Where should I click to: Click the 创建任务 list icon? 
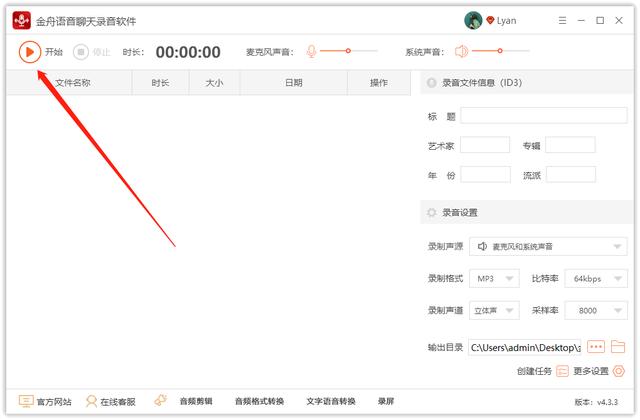pyautogui.click(x=562, y=371)
